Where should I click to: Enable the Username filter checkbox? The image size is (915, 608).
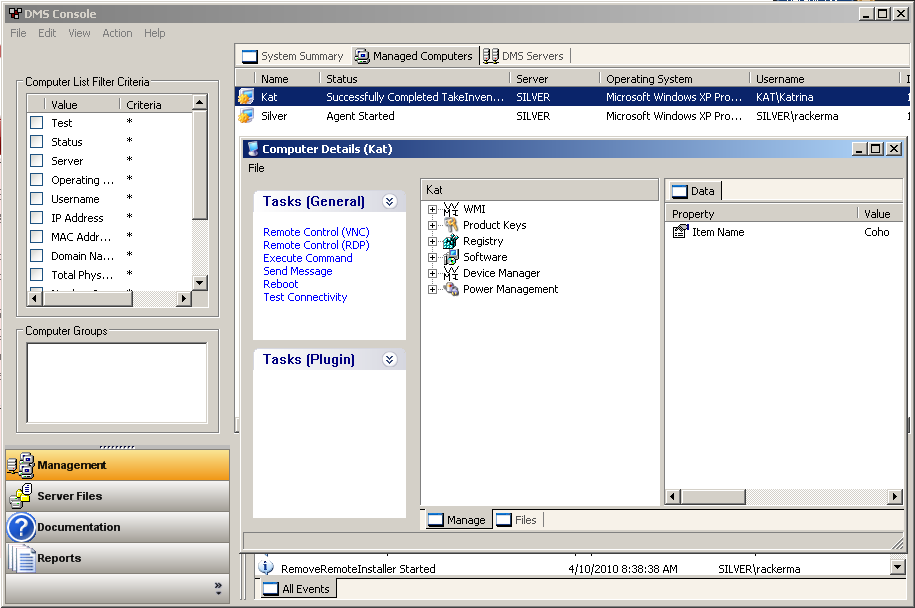tap(37, 198)
